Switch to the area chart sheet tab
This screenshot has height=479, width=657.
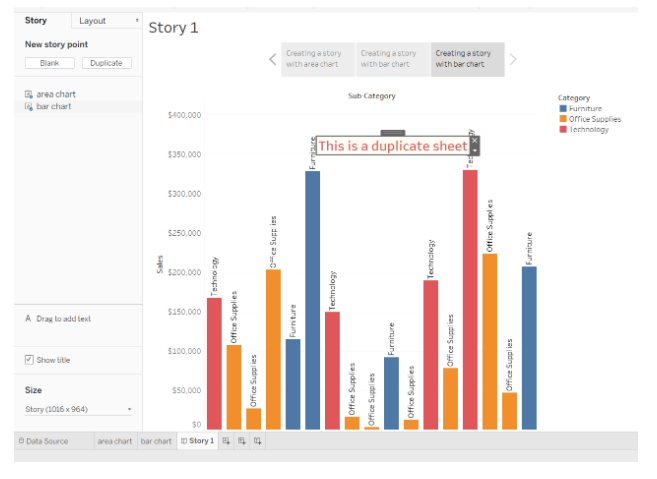tap(114, 440)
